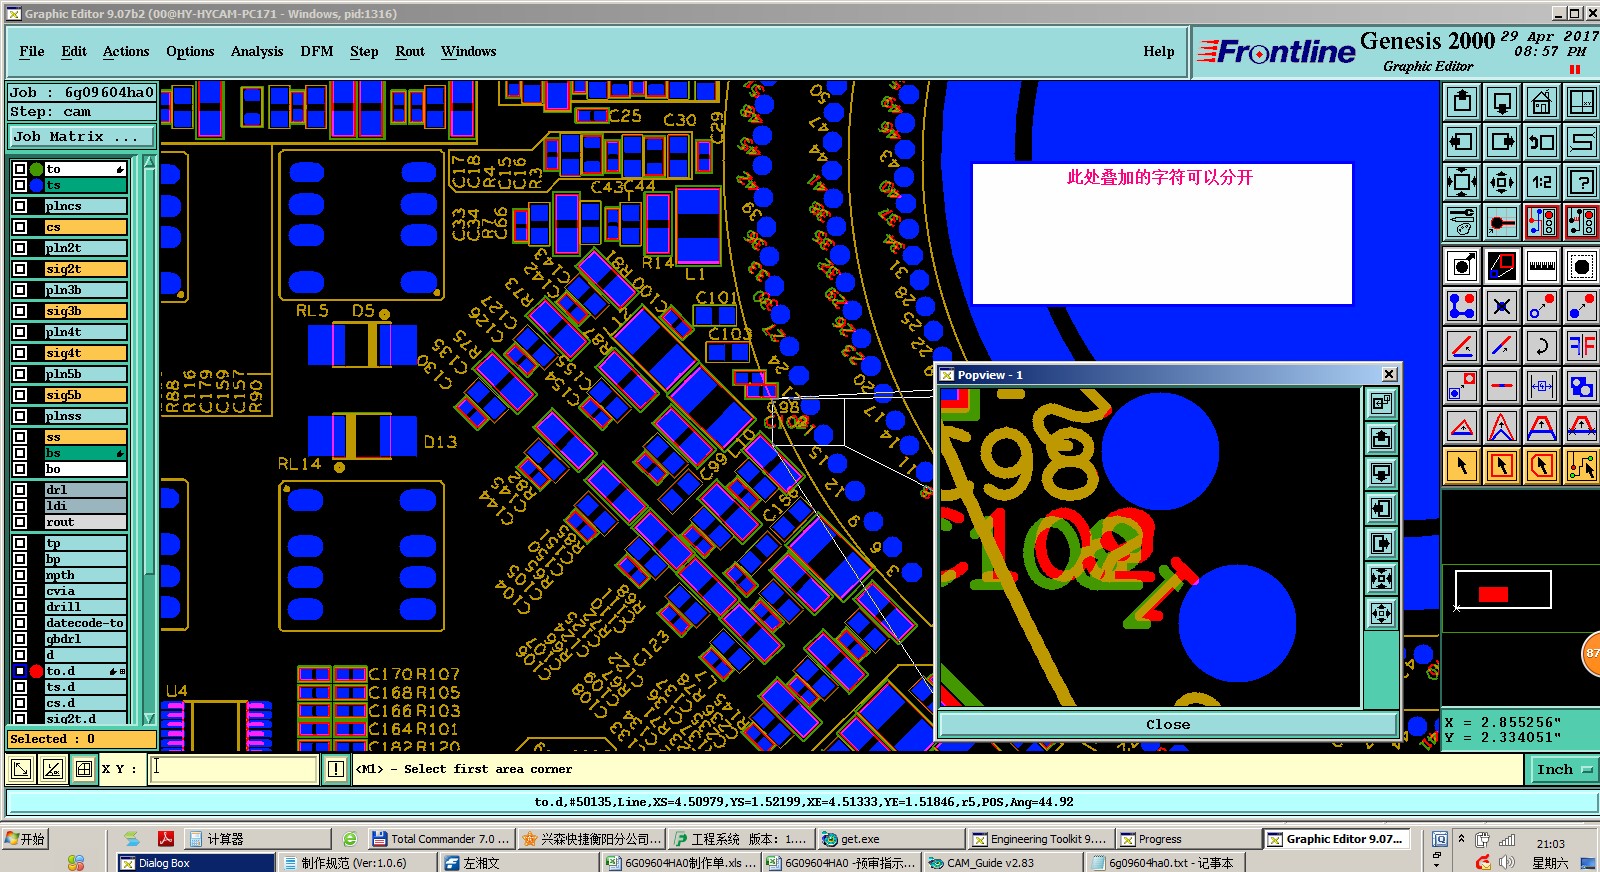Click the zoom out arrows icon in right toolbar
1600x872 pixels.
coord(1502,182)
